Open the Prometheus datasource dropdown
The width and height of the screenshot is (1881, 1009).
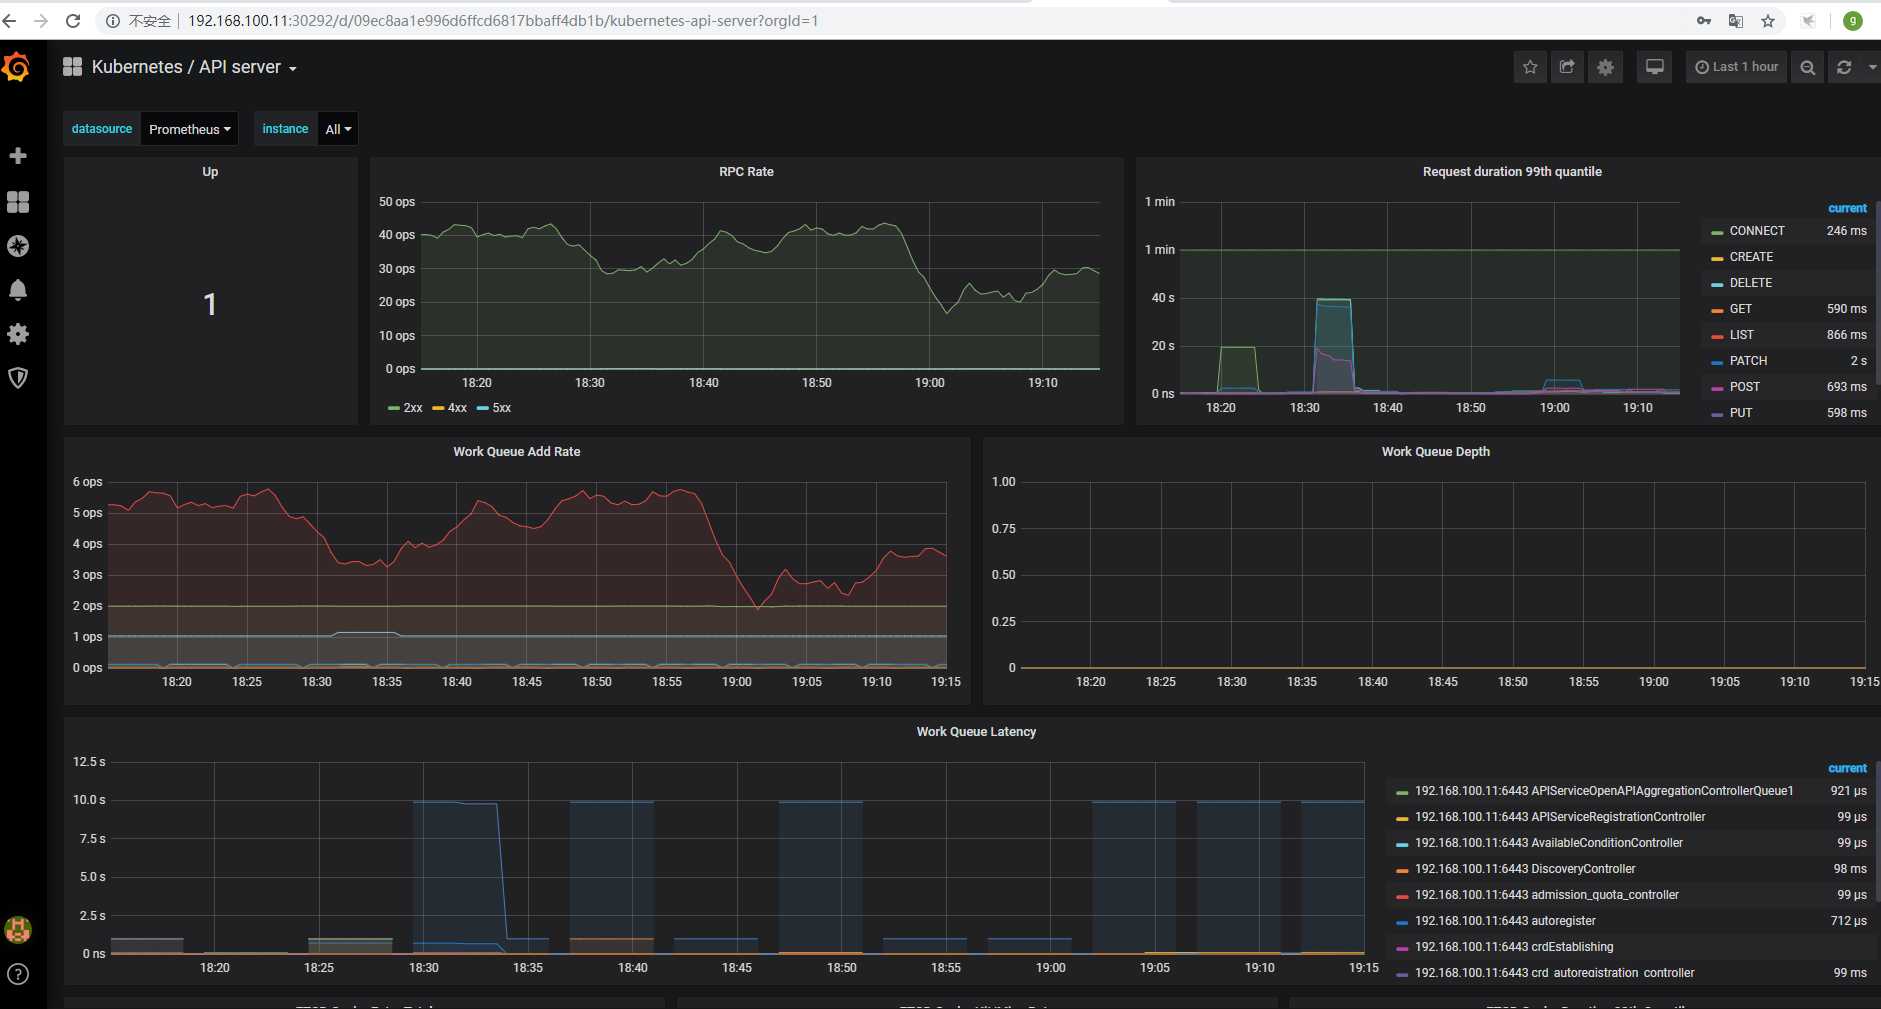tap(190, 129)
